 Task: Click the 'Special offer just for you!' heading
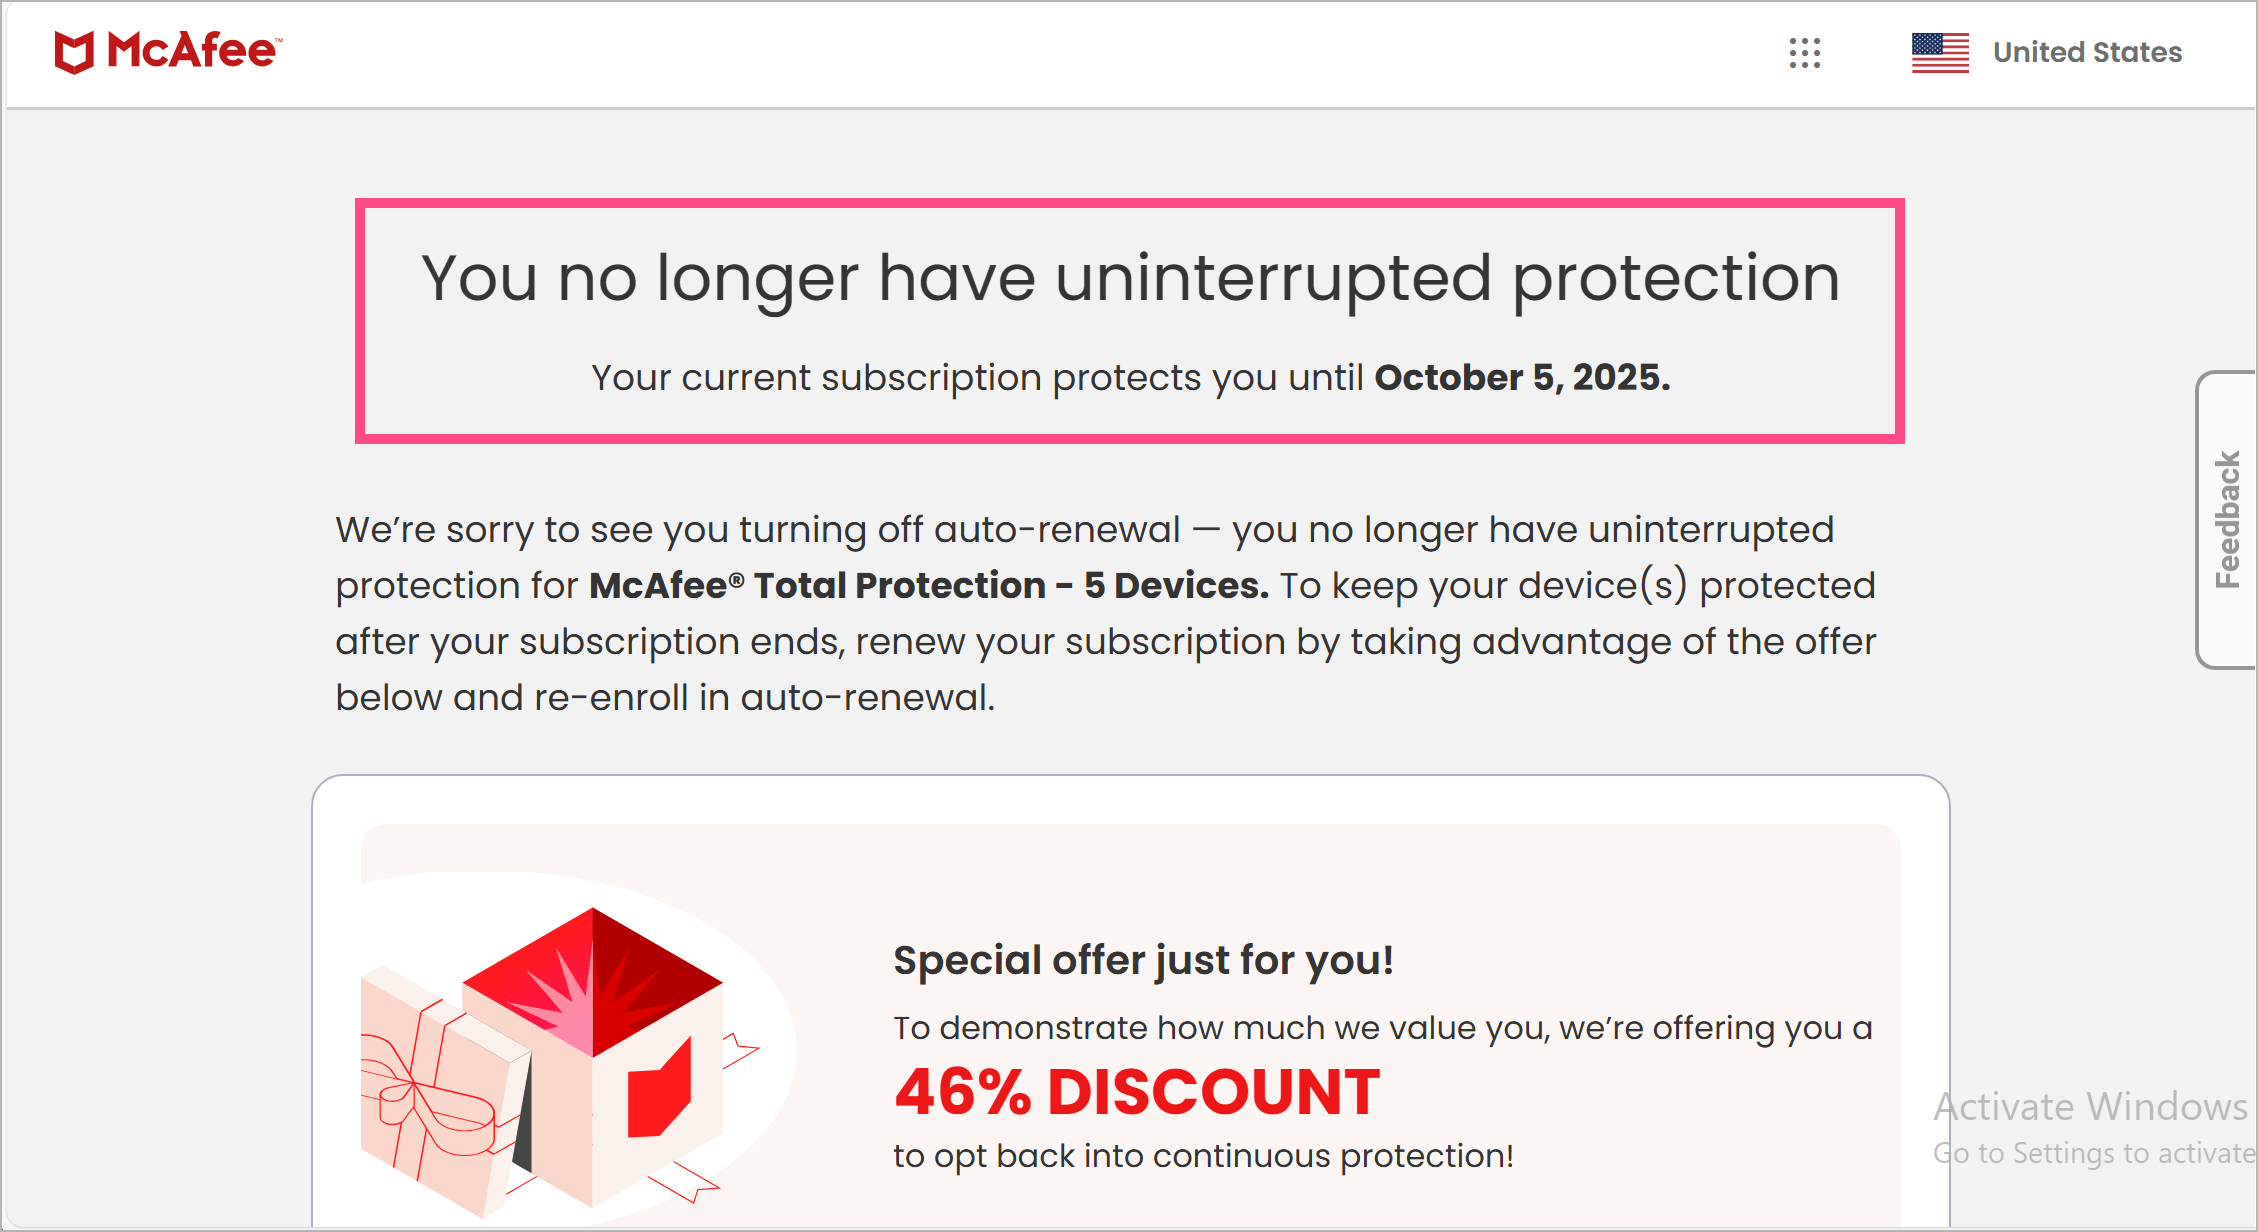click(1143, 960)
